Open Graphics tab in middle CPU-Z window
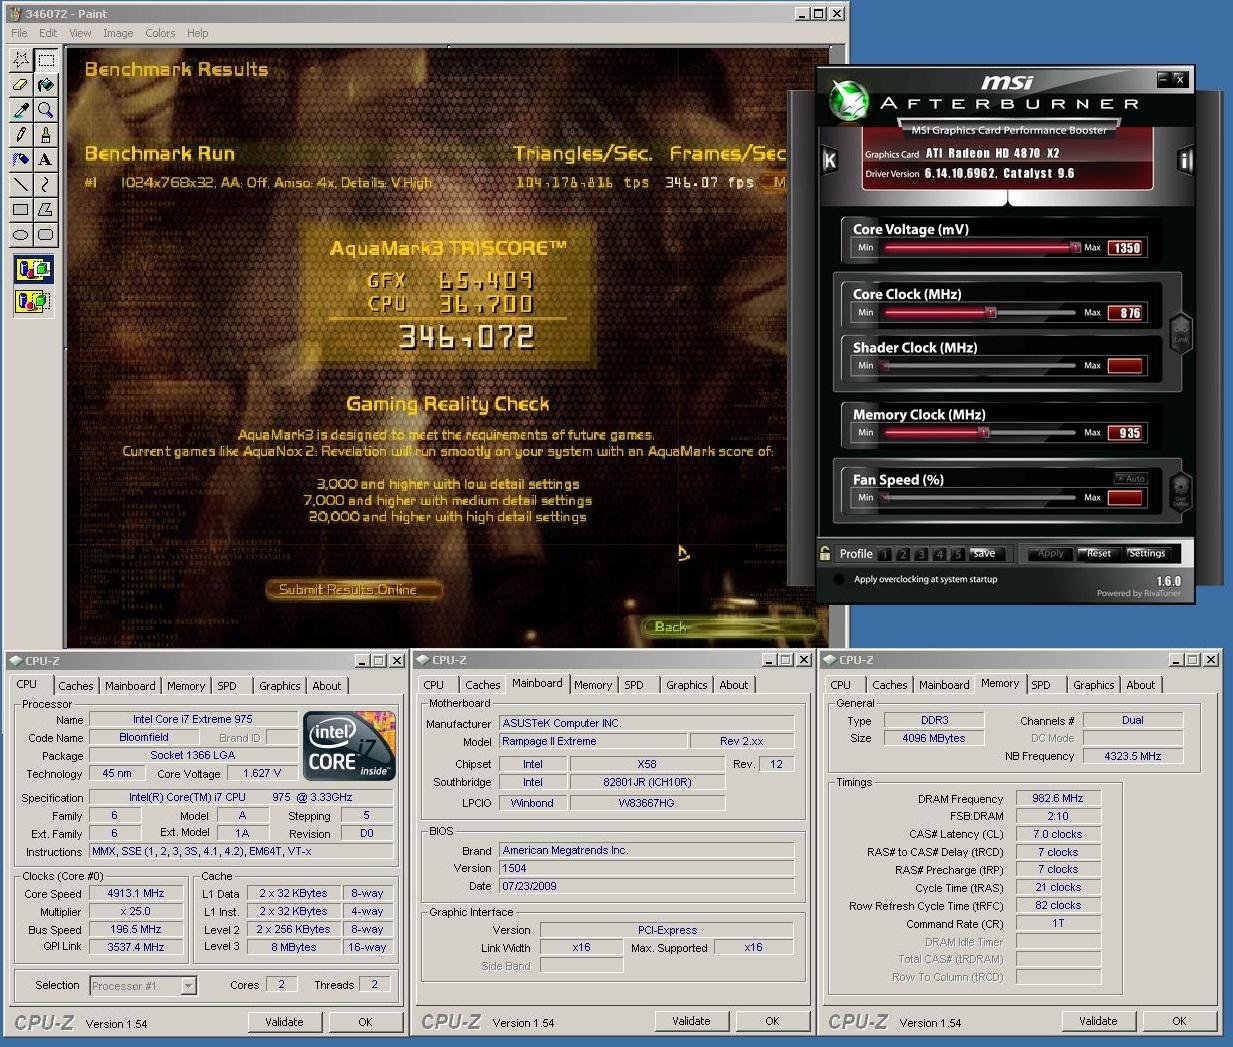This screenshot has height=1047, width=1233. [687, 685]
